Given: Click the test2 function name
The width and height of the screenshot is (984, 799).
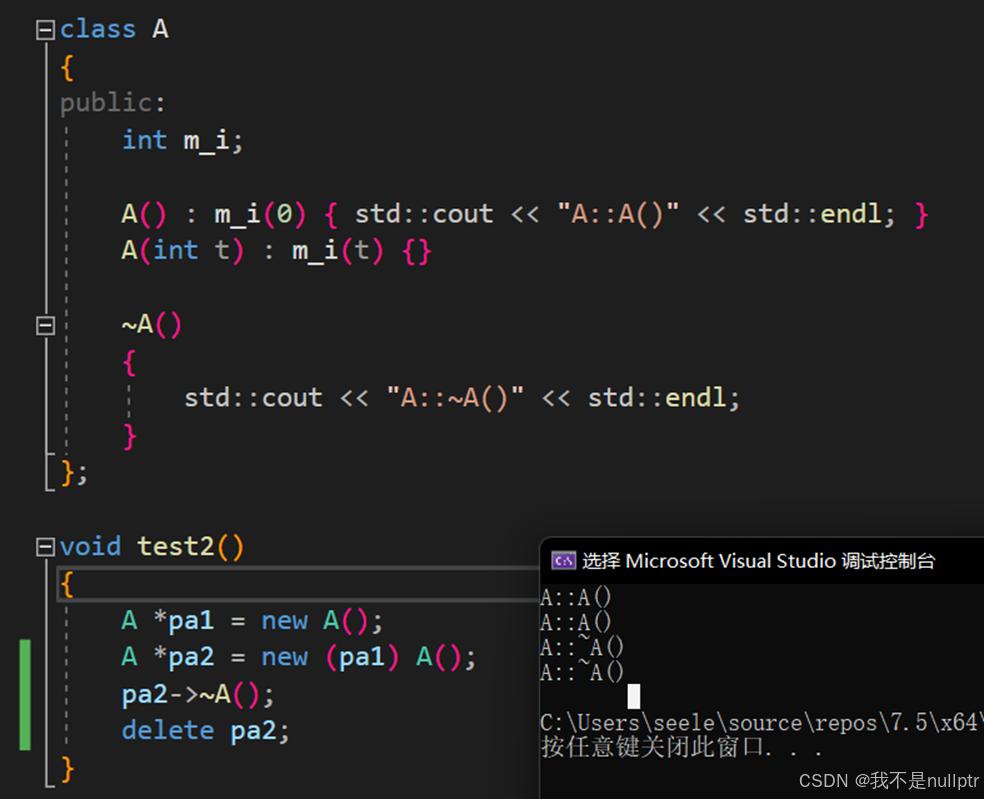Looking at the screenshot, I should [176, 547].
